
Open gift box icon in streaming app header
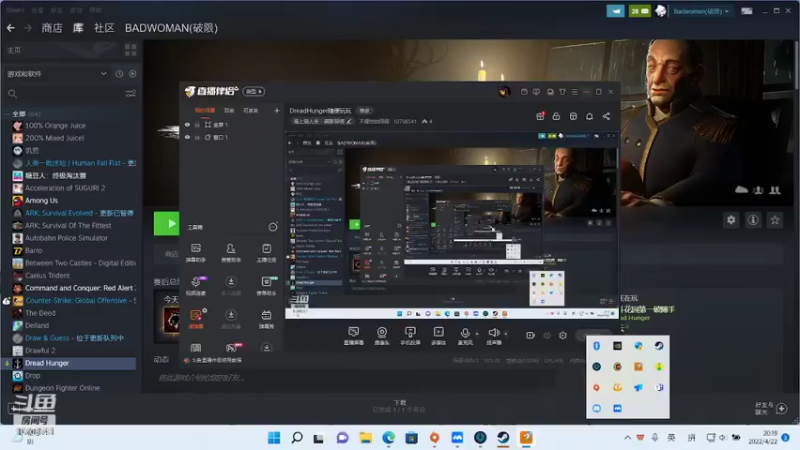(540, 116)
